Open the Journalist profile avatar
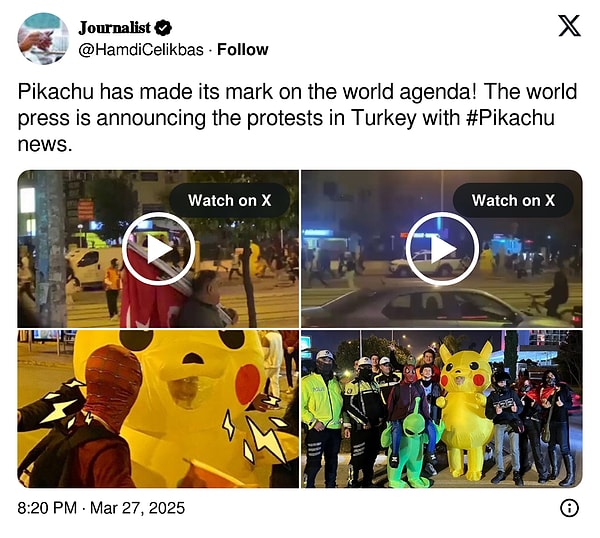Image resolution: width=600 pixels, height=538 pixels. pos(43,39)
